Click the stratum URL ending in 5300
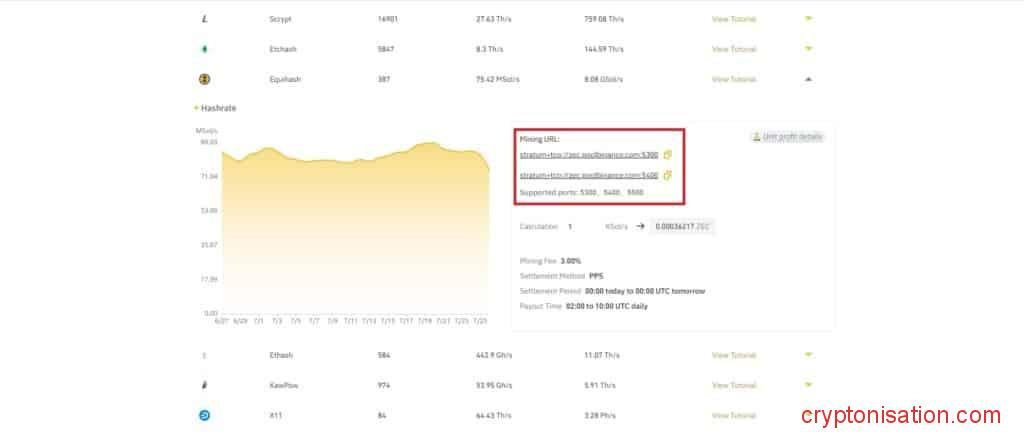This screenshot has height=438, width=1024. tap(588, 155)
